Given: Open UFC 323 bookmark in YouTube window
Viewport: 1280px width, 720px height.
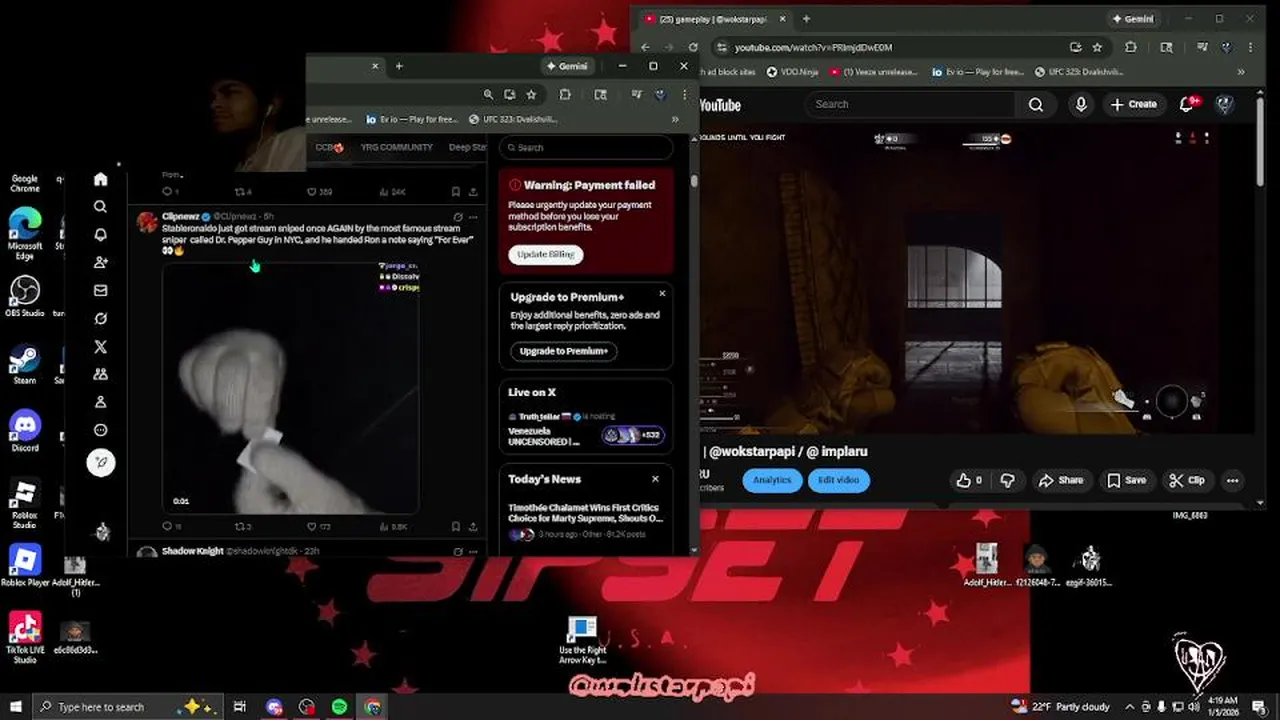Looking at the screenshot, I should point(1079,72).
